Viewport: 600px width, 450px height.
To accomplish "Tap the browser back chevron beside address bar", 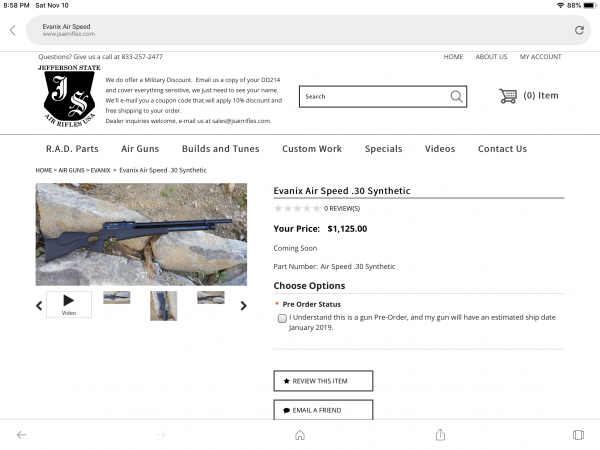I will point(13,30).
